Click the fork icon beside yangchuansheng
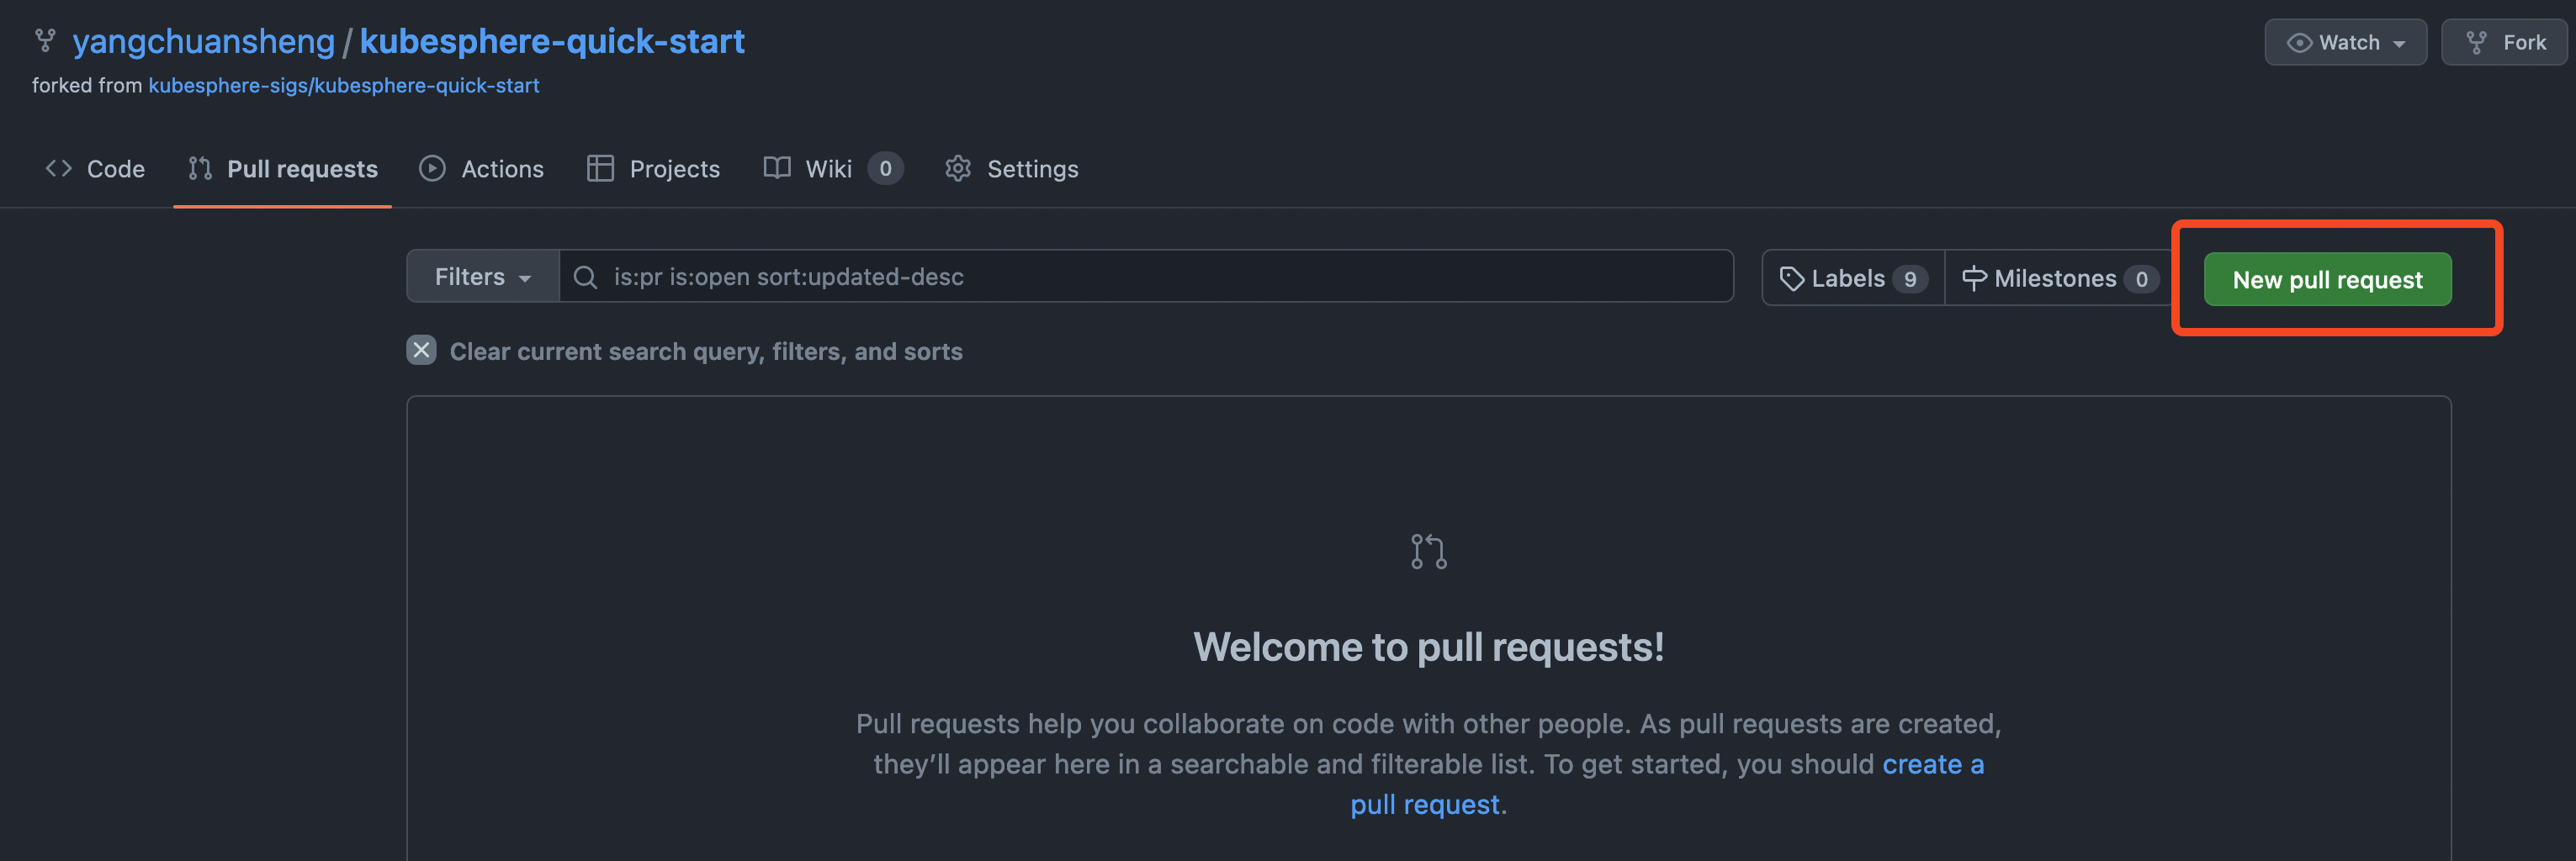 click(x=45, y=41)
